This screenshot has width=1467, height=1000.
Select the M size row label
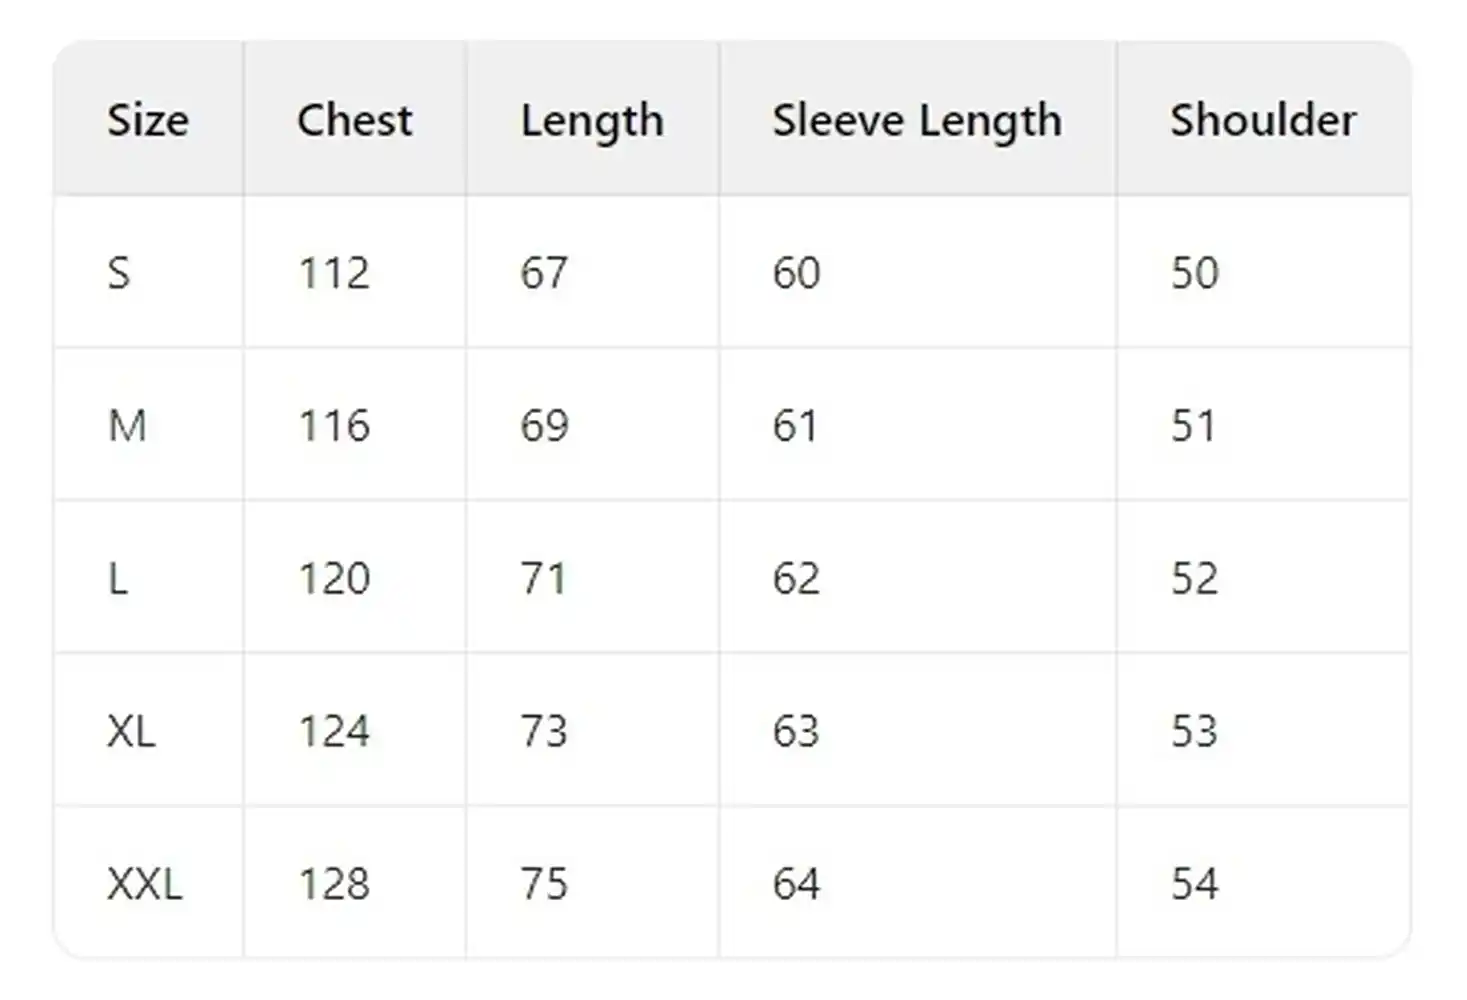tap(127, 426)
